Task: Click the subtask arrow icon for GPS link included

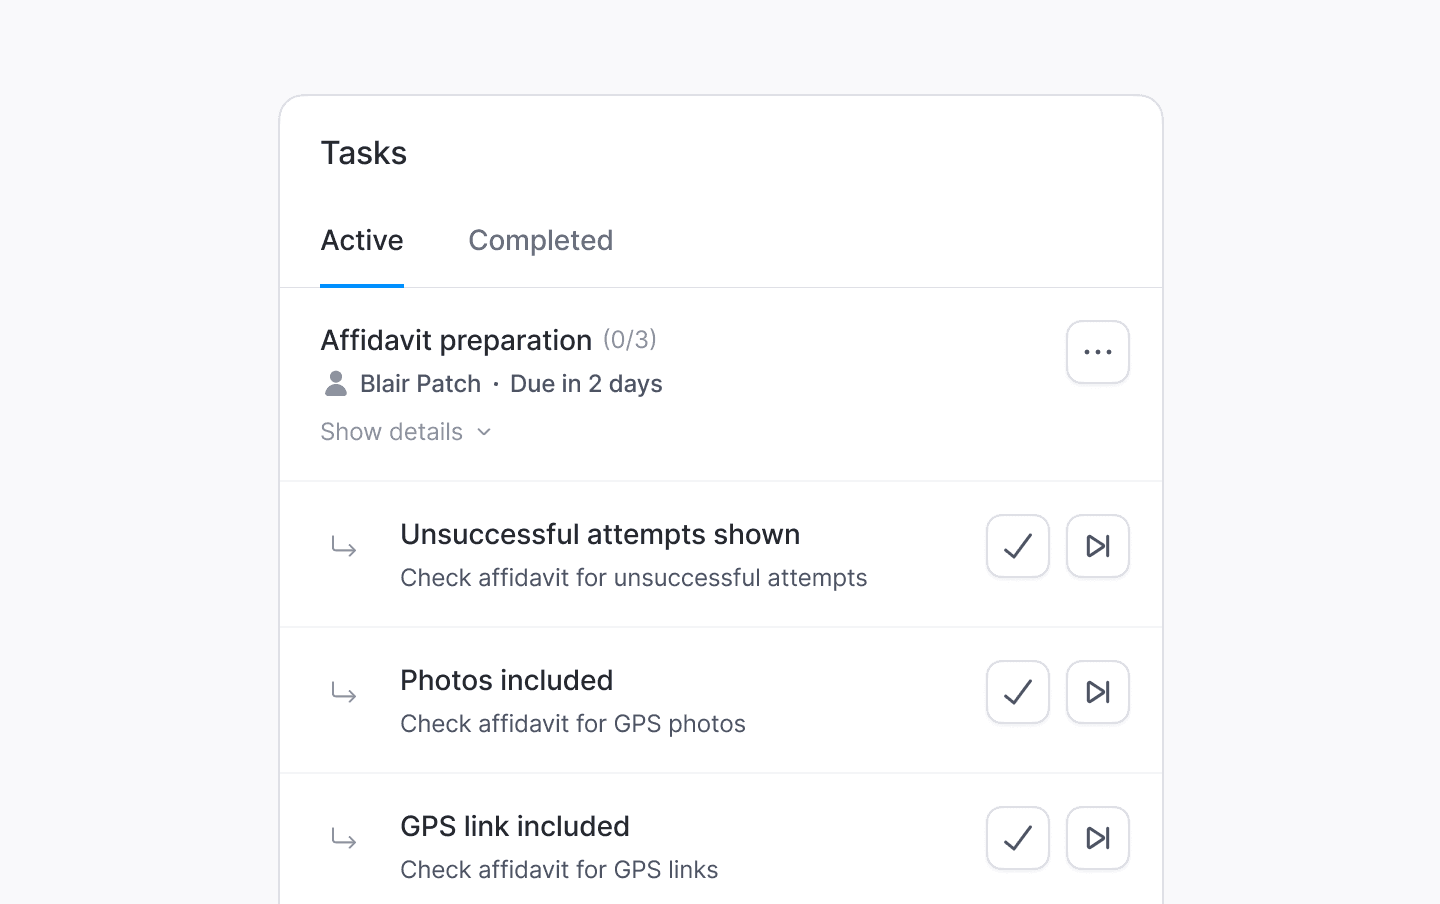Action: click(x=344, y=839)
